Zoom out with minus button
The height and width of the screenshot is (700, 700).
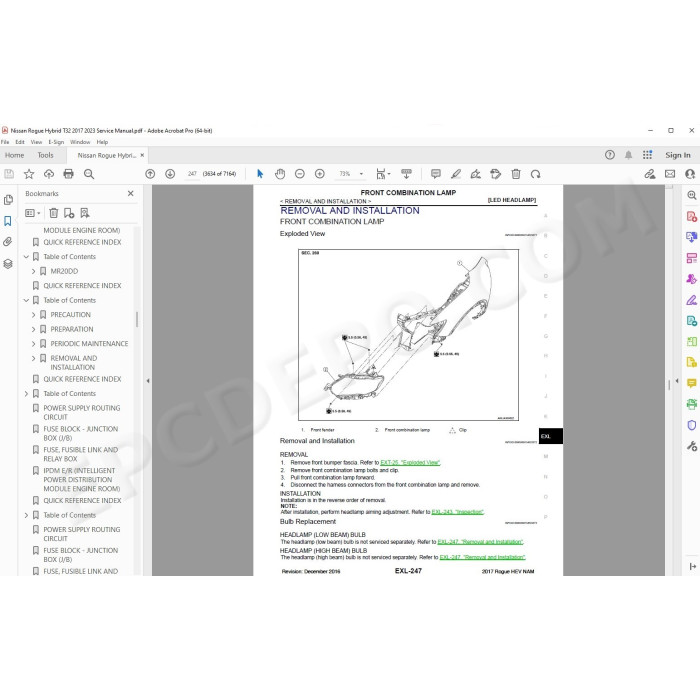point(300,174)
